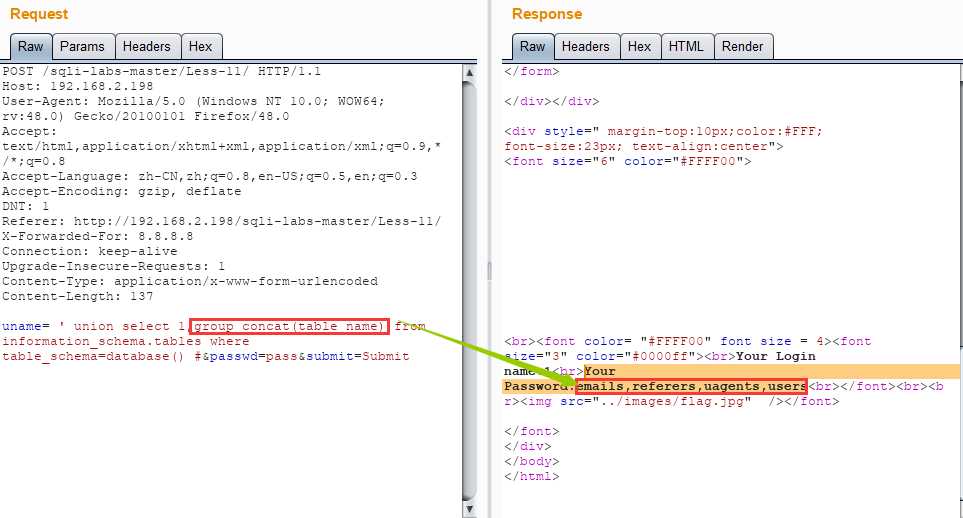Image resolution: width=963 pixels, height=518 pixels.
Task: Click the Request panel title
Action: pyautogui.click(x=39, y=14)
